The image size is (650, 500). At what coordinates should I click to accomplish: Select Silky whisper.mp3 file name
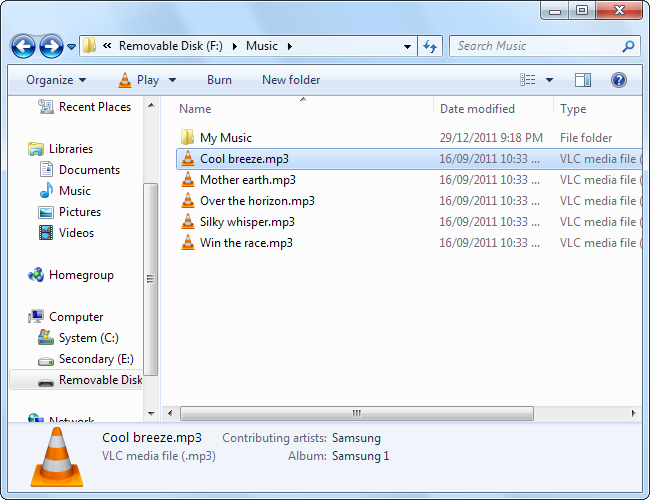(247, 222)
